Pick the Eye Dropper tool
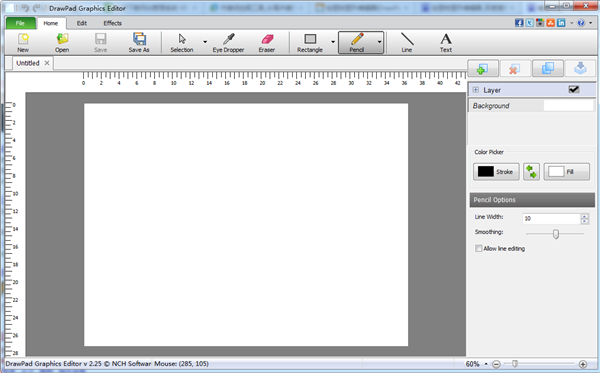 pos(228,42)
